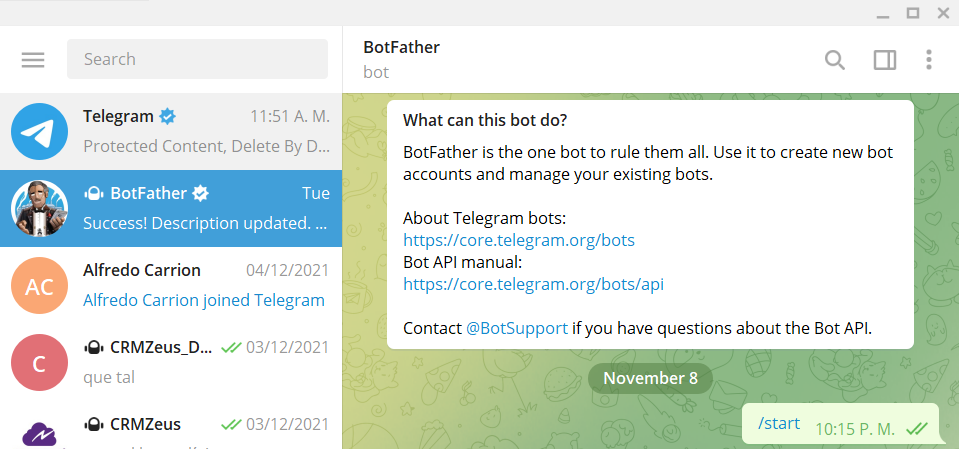
Task: Open the Bot API manual link
Action: point(533,284)
